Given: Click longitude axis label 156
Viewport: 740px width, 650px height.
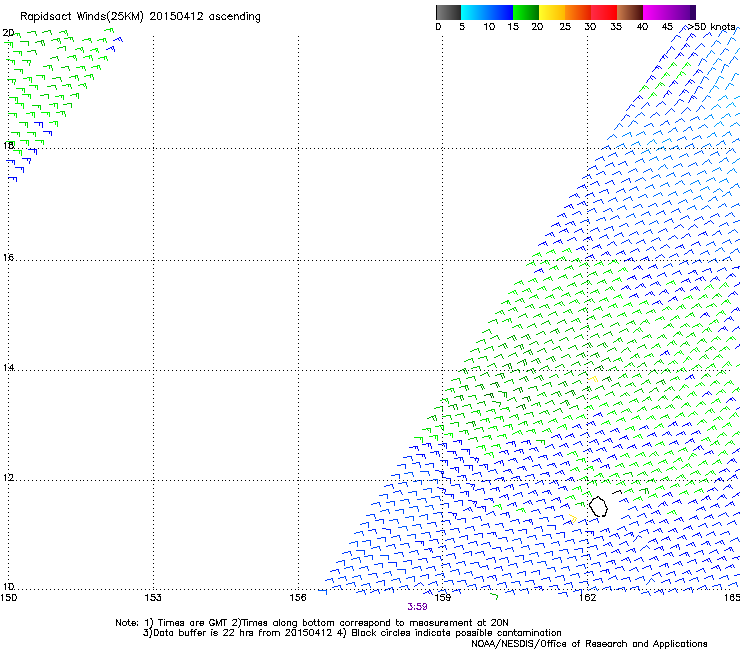Looking at the screenshot, I should 298,598.
